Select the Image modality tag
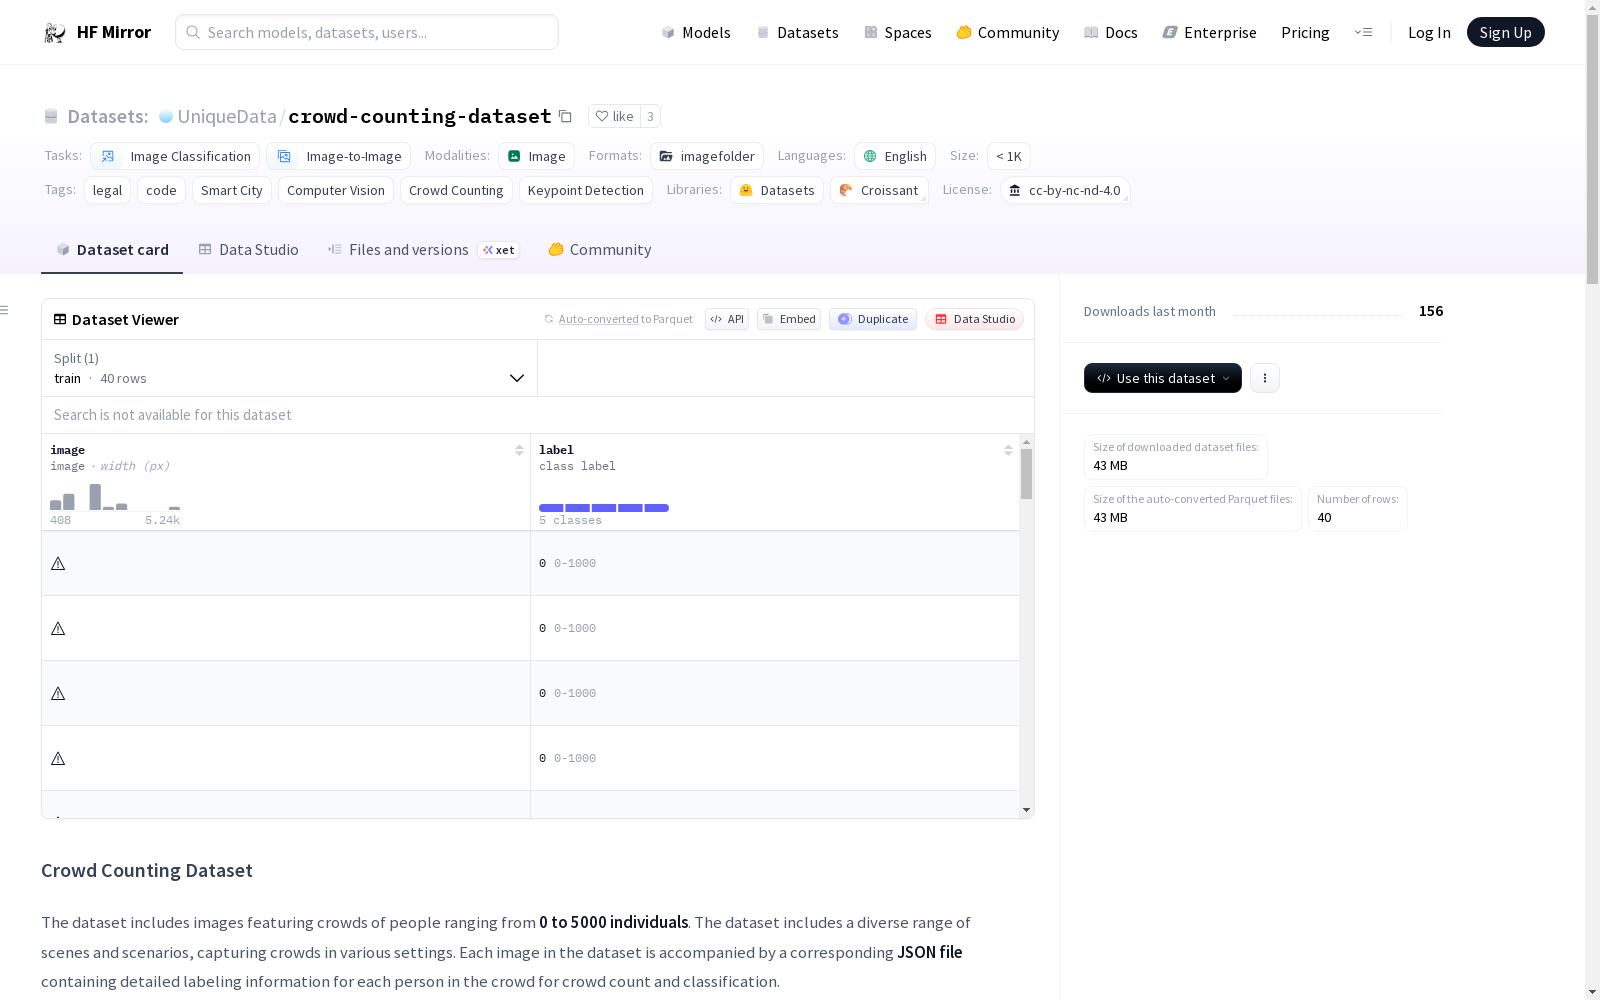 [537, 156]
